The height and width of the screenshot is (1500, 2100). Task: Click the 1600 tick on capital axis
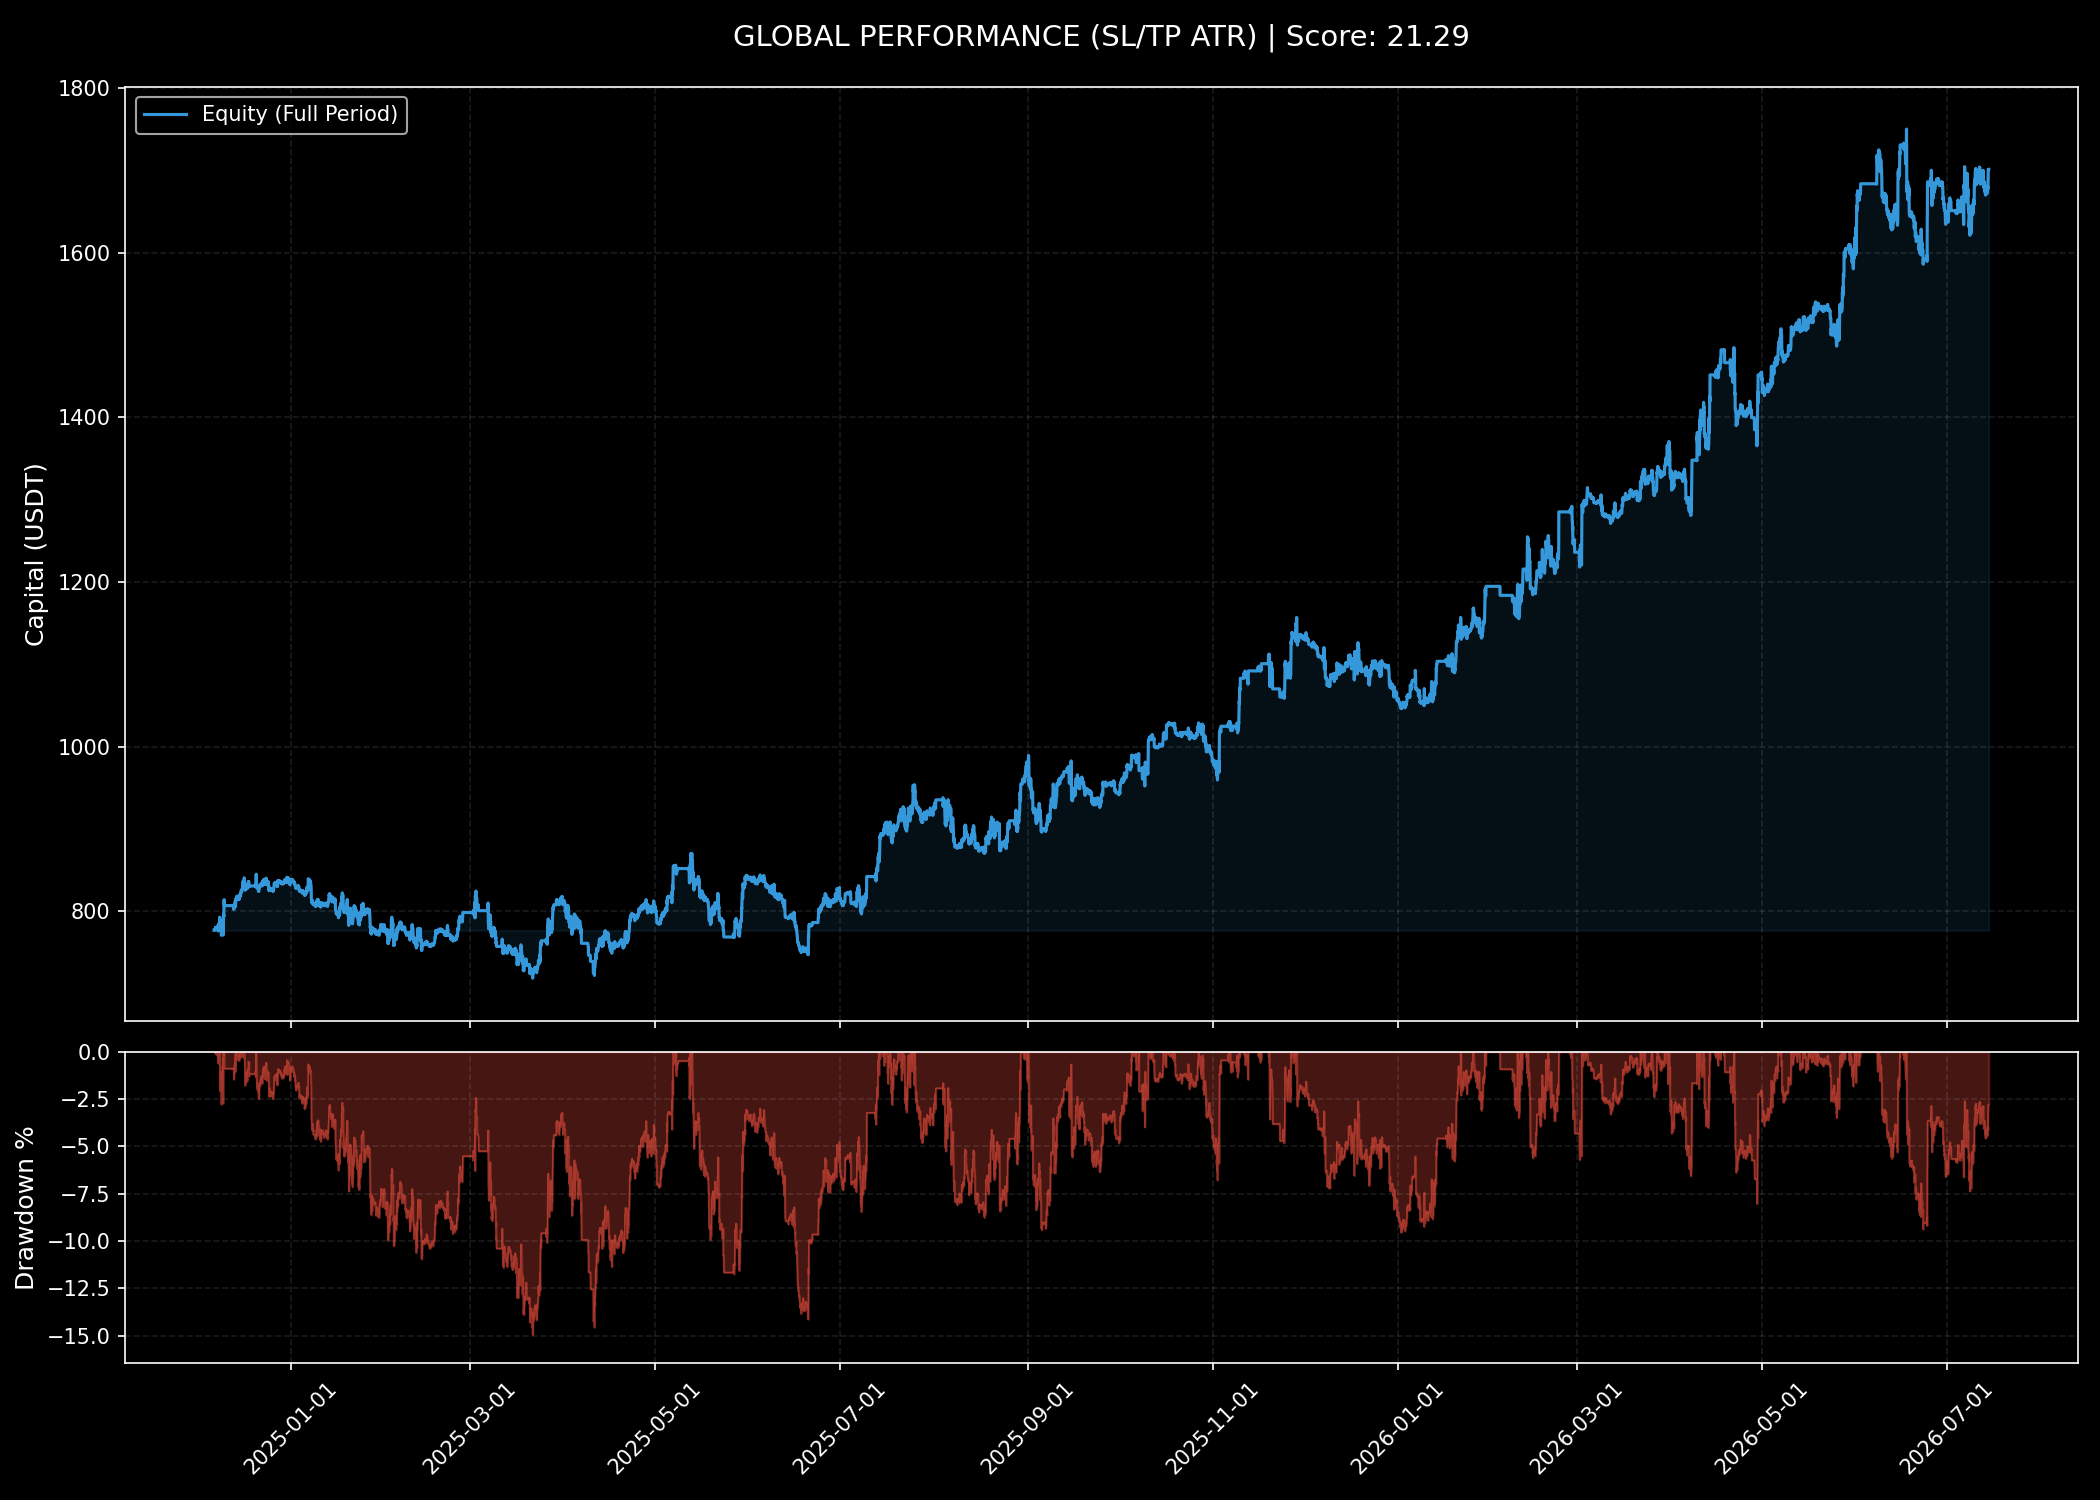84,253
